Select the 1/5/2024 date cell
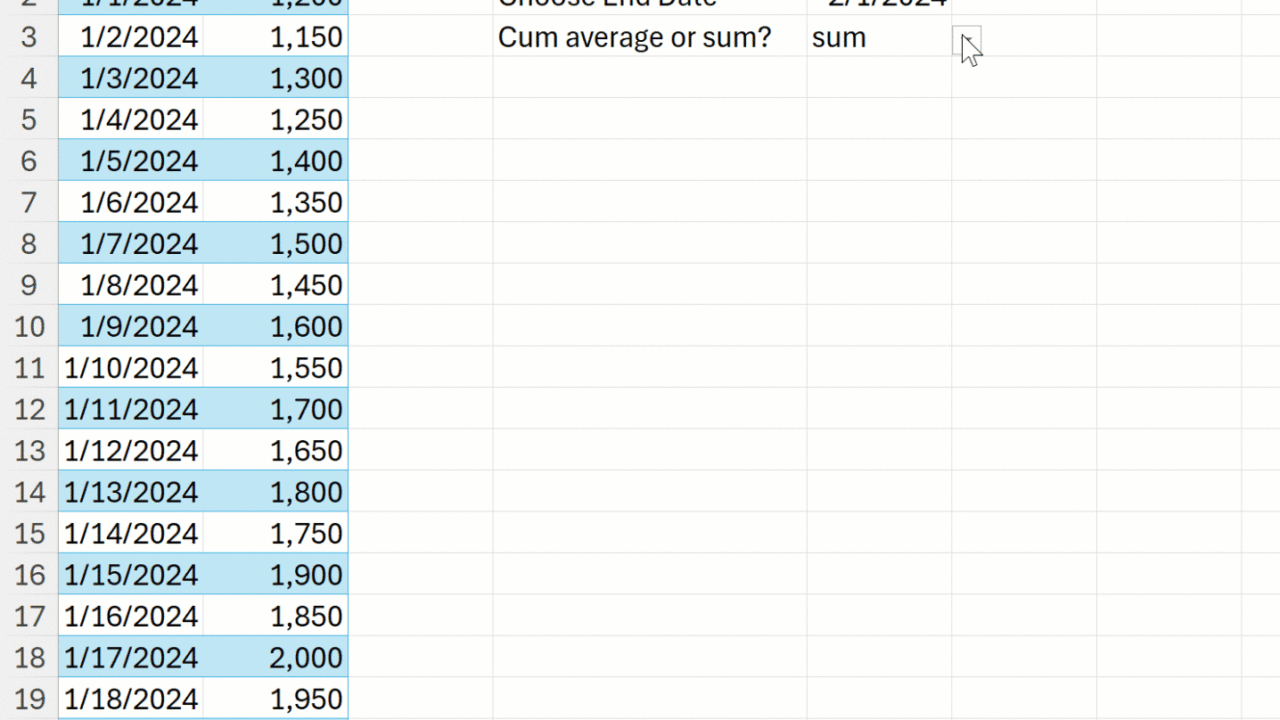 (x=131, y=161)
